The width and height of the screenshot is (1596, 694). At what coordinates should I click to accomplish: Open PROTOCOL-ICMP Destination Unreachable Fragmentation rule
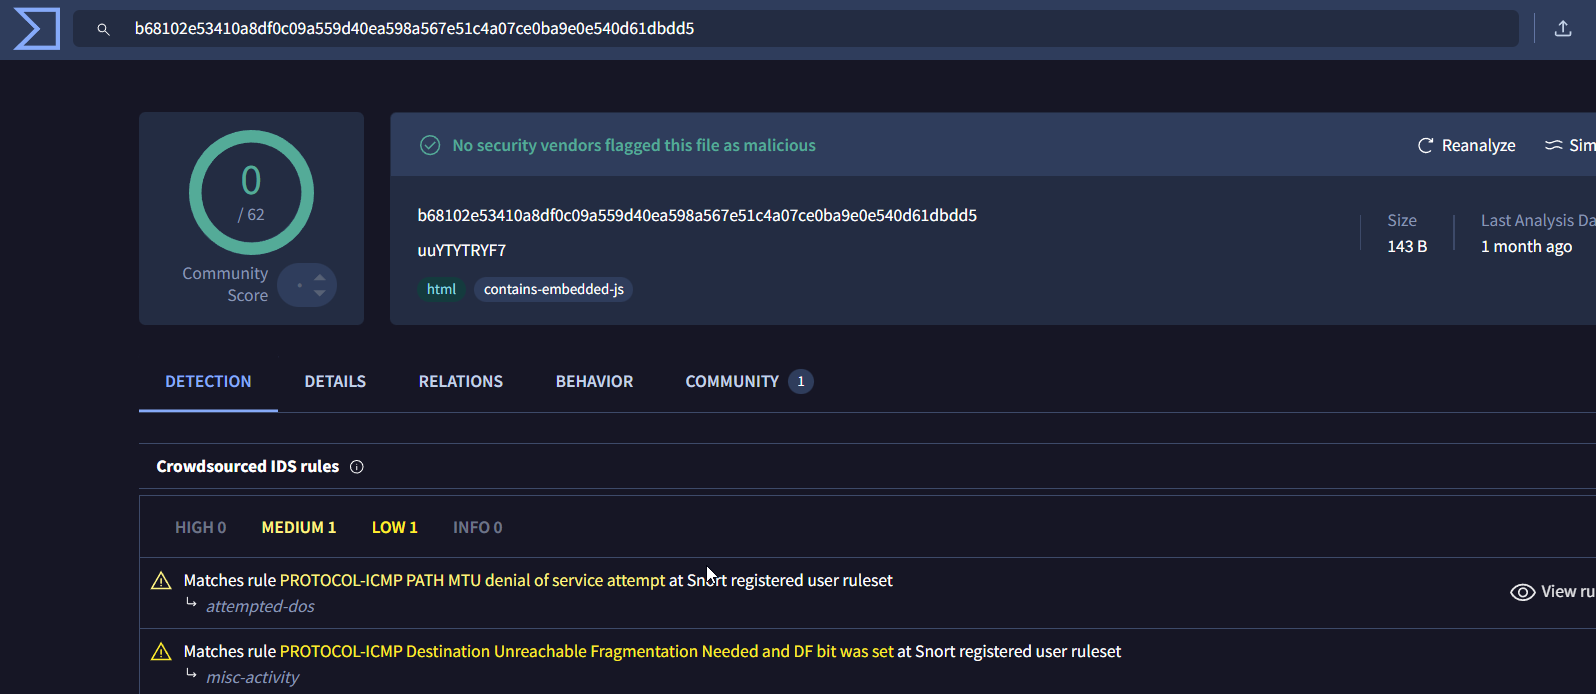point(587,652)
